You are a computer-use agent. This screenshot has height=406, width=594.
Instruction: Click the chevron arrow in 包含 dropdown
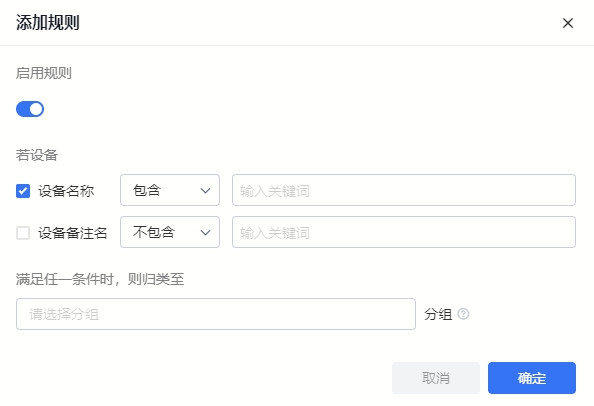coord(205,191)
